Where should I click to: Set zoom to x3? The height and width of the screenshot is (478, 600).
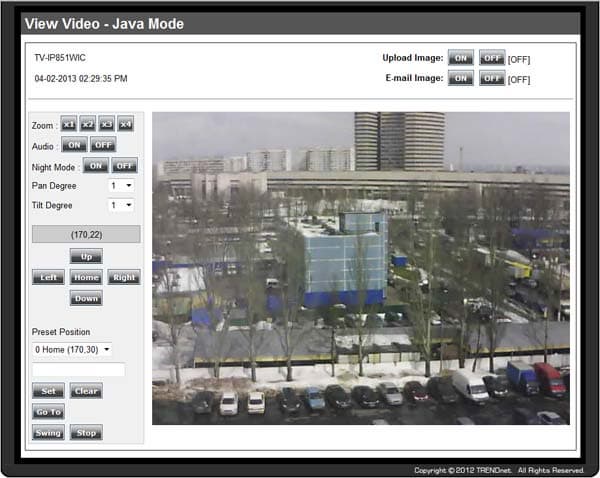pyautogui.click(x=106, y=124)
